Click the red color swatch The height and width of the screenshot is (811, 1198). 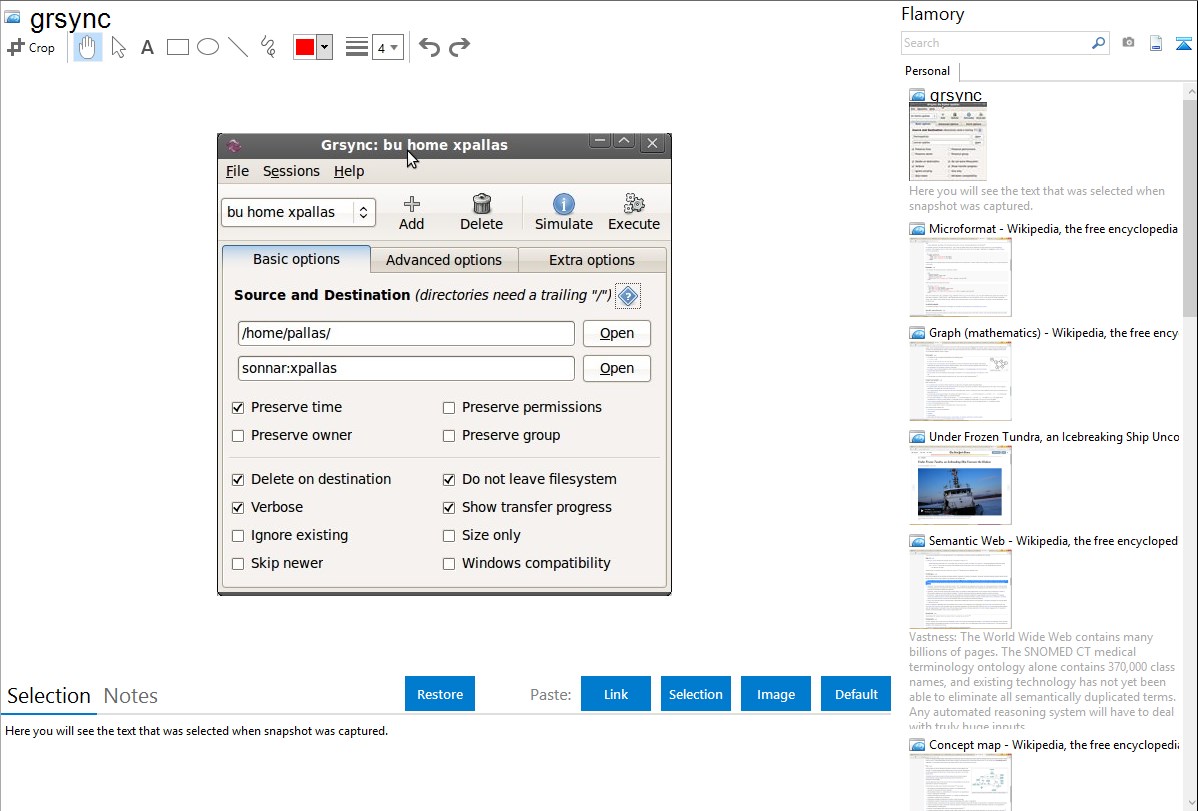[305, 47]
